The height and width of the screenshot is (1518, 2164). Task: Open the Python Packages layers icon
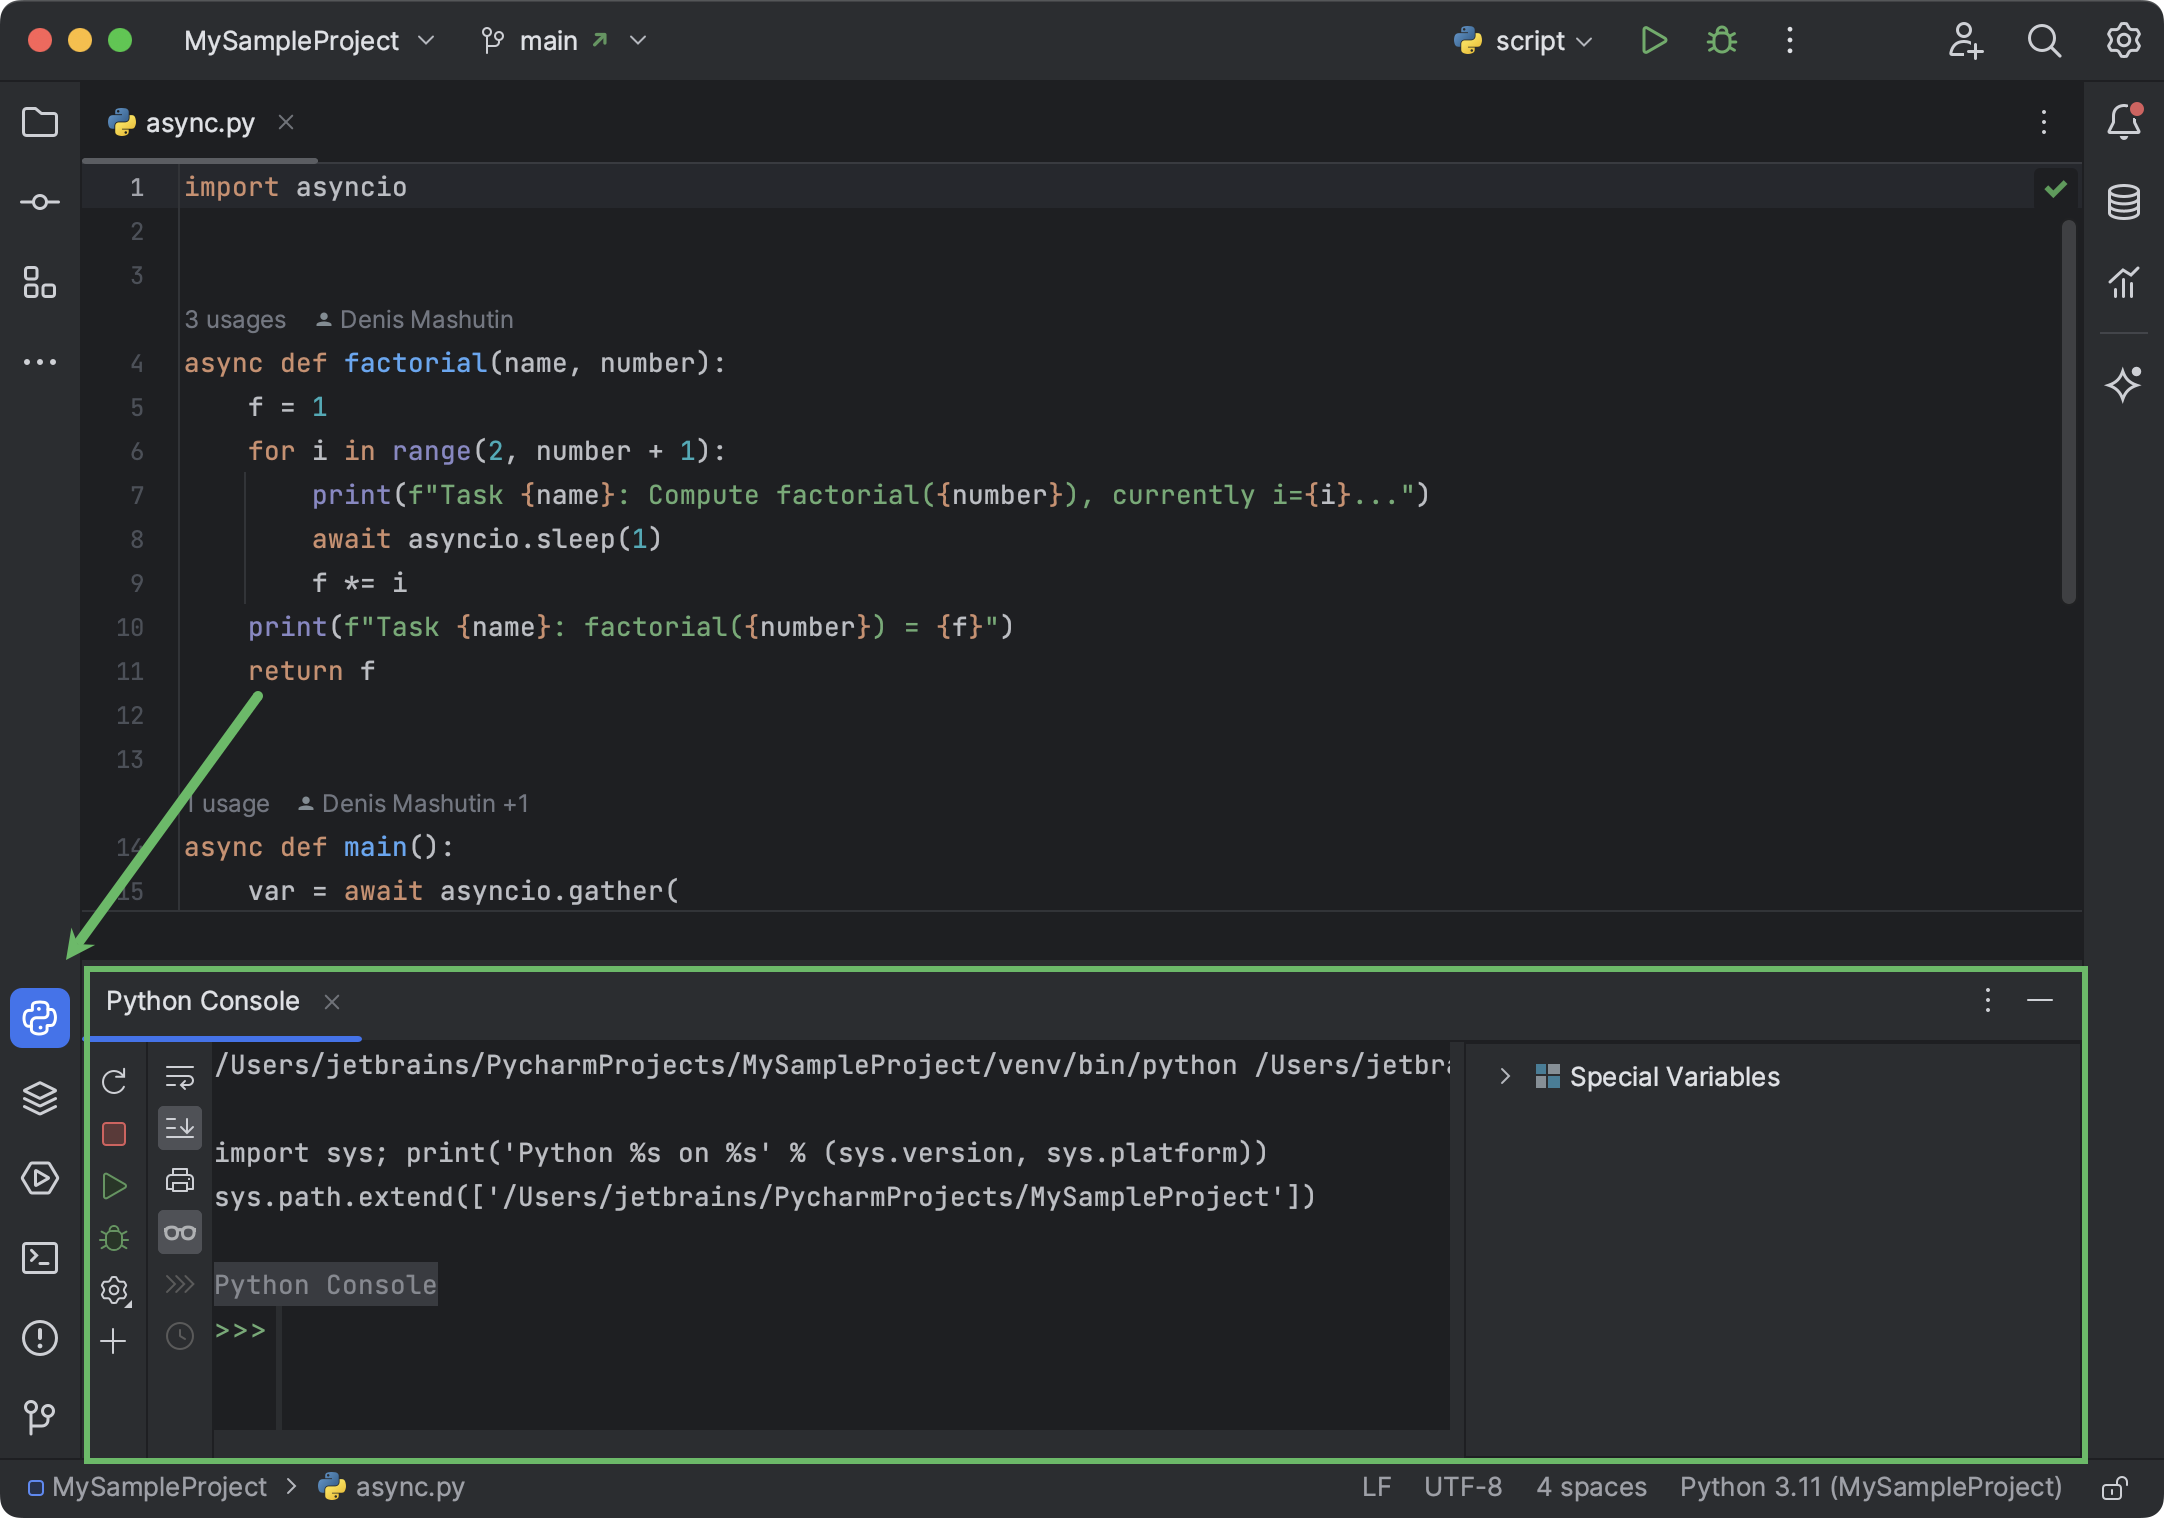click(40, 1098)
